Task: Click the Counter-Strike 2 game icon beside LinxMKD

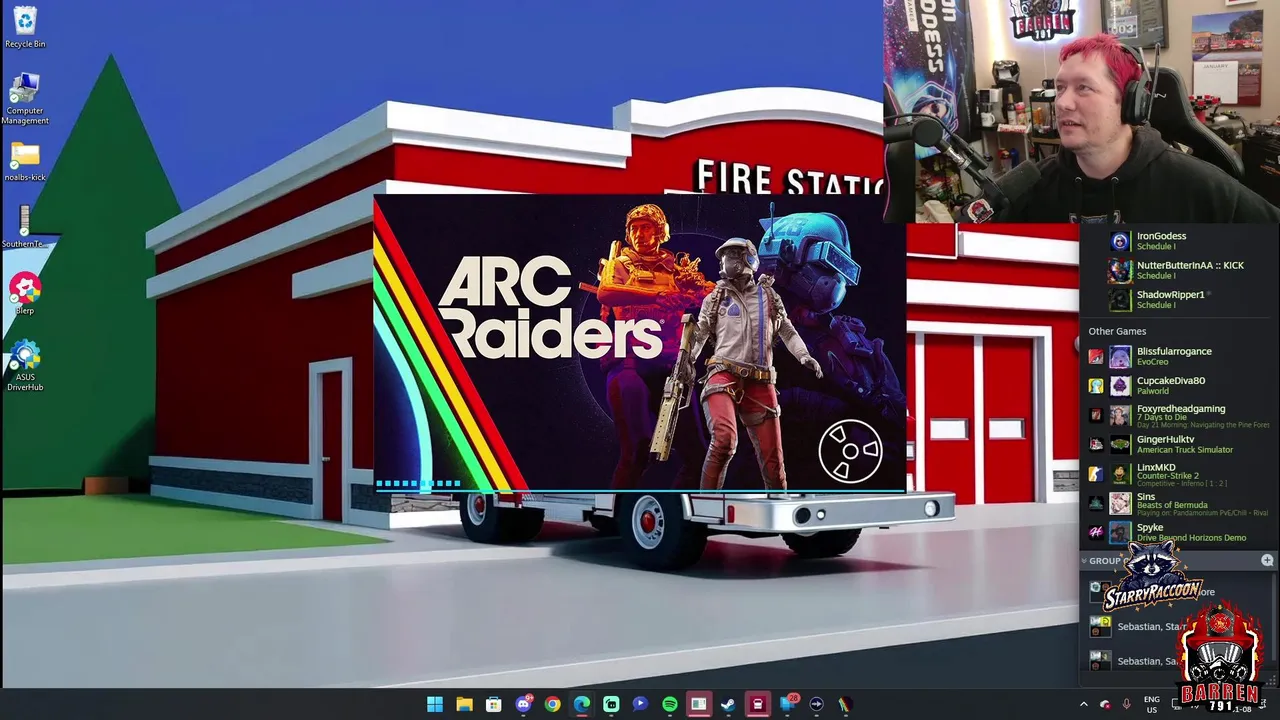Action: click(x=1096, y=474)
